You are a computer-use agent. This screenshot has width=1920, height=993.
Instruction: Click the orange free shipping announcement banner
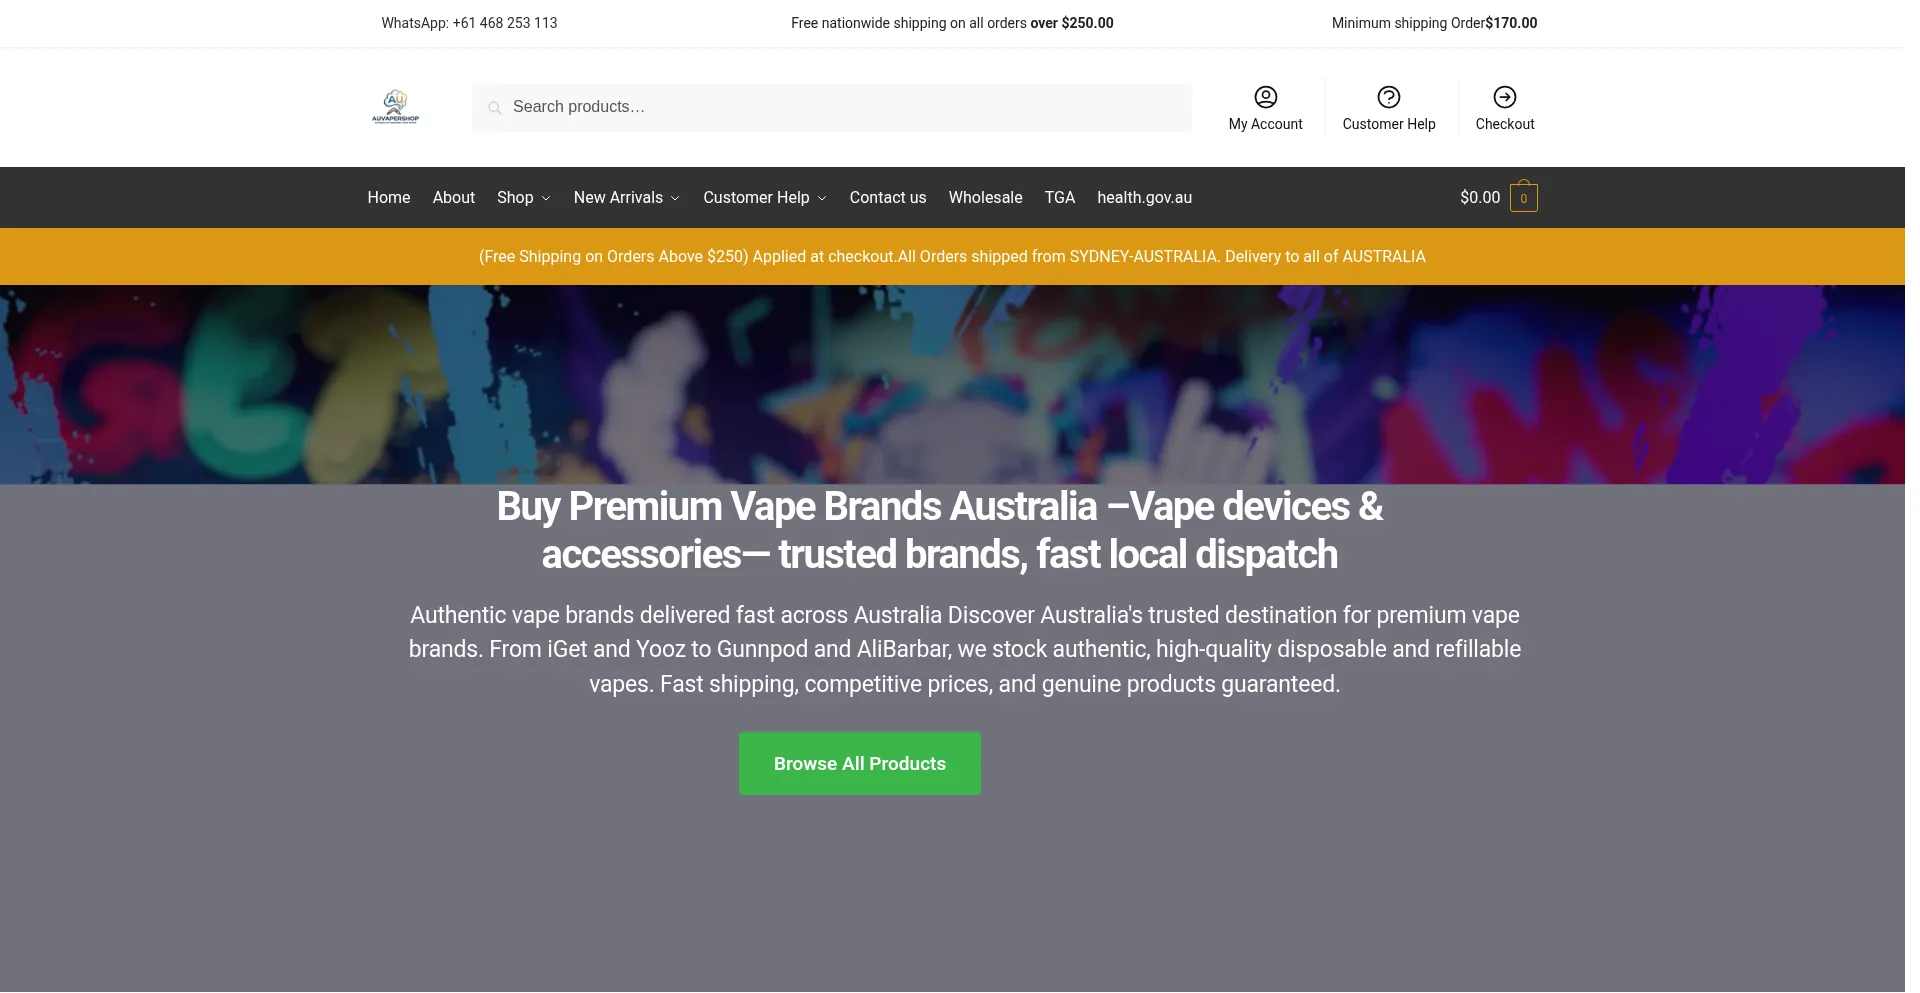(952, 257)
